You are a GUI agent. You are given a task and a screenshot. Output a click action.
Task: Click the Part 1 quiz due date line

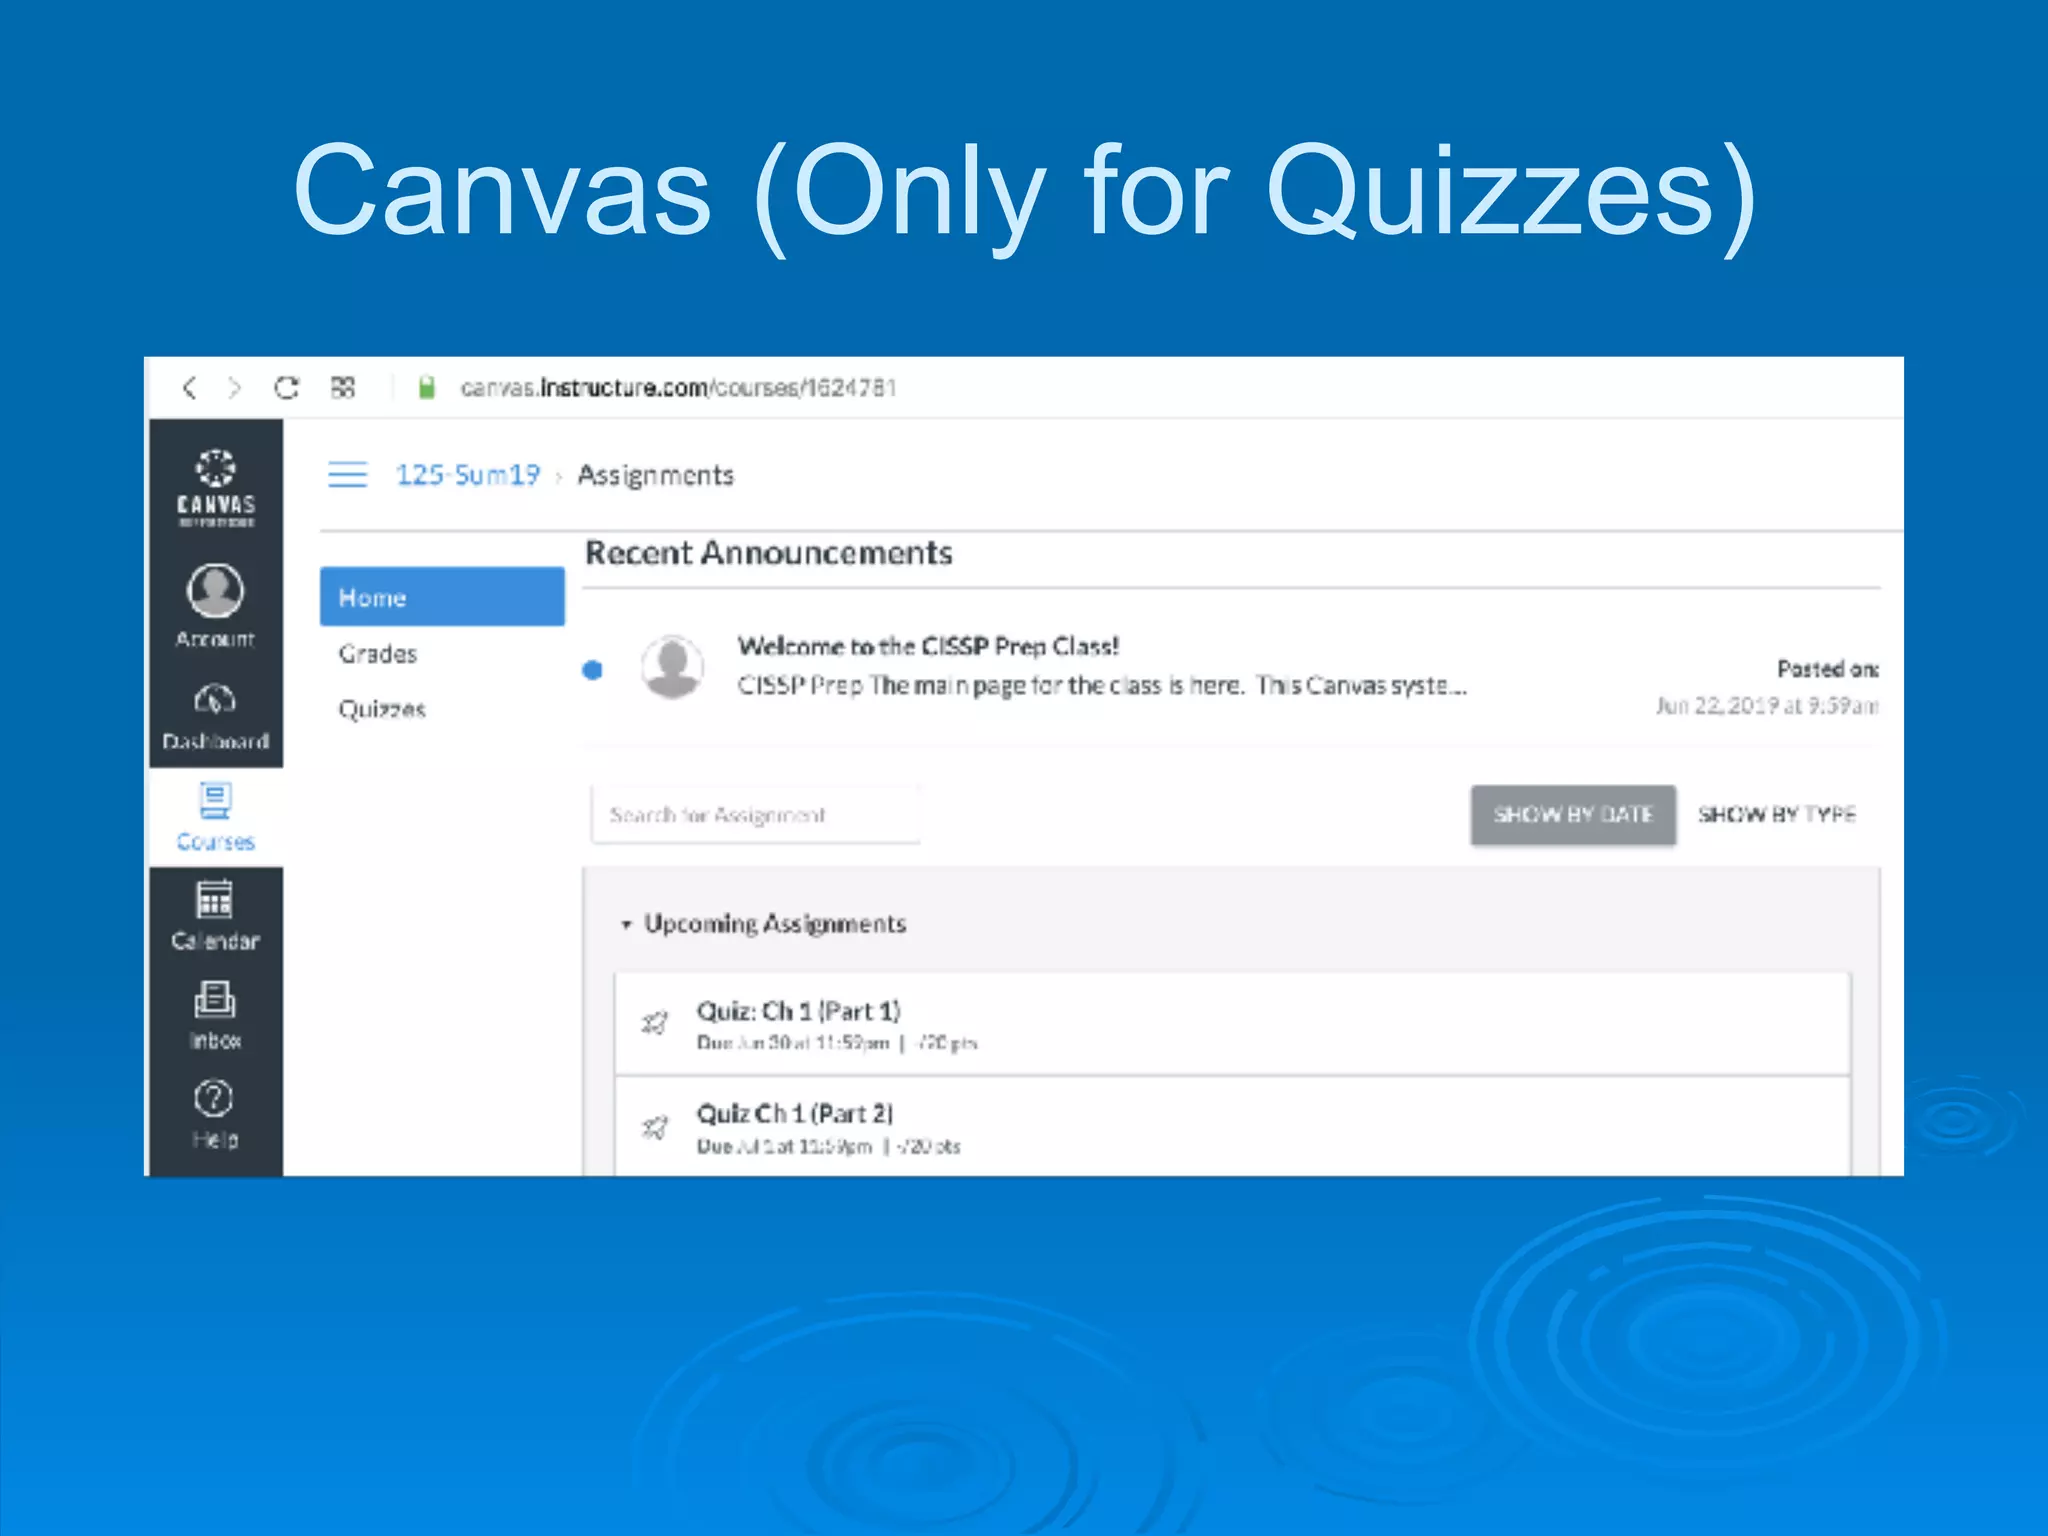click(836, 1044)
